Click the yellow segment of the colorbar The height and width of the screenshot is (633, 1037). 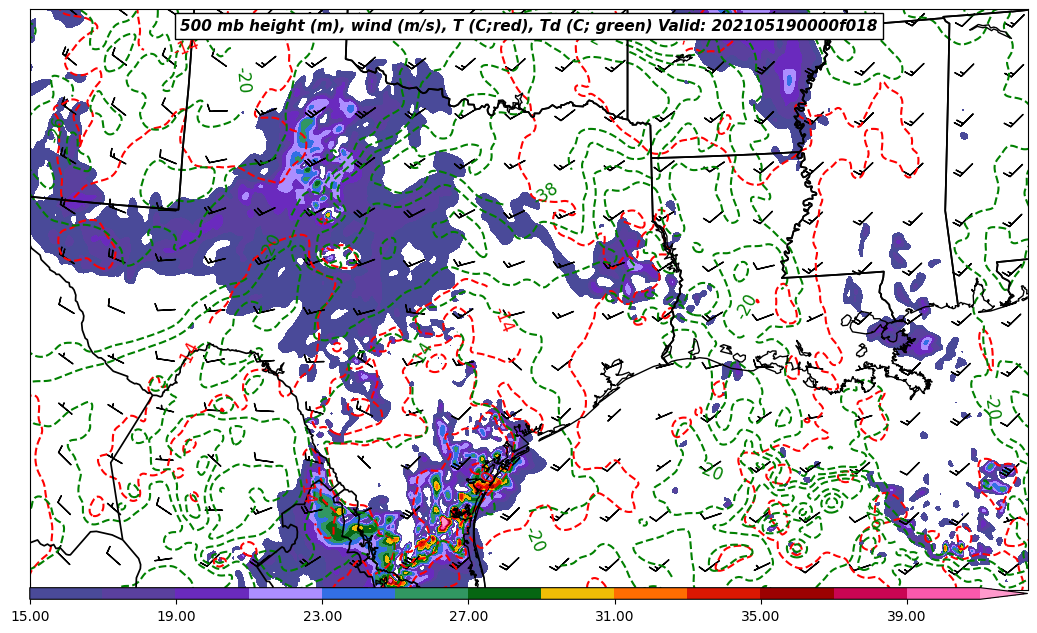click(577, 593)
